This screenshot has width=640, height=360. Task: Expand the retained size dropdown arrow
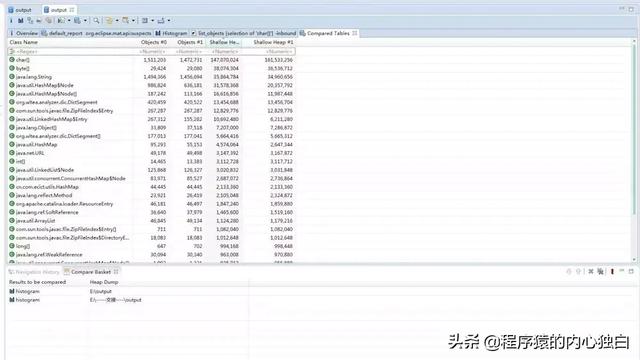click(133, 20)
